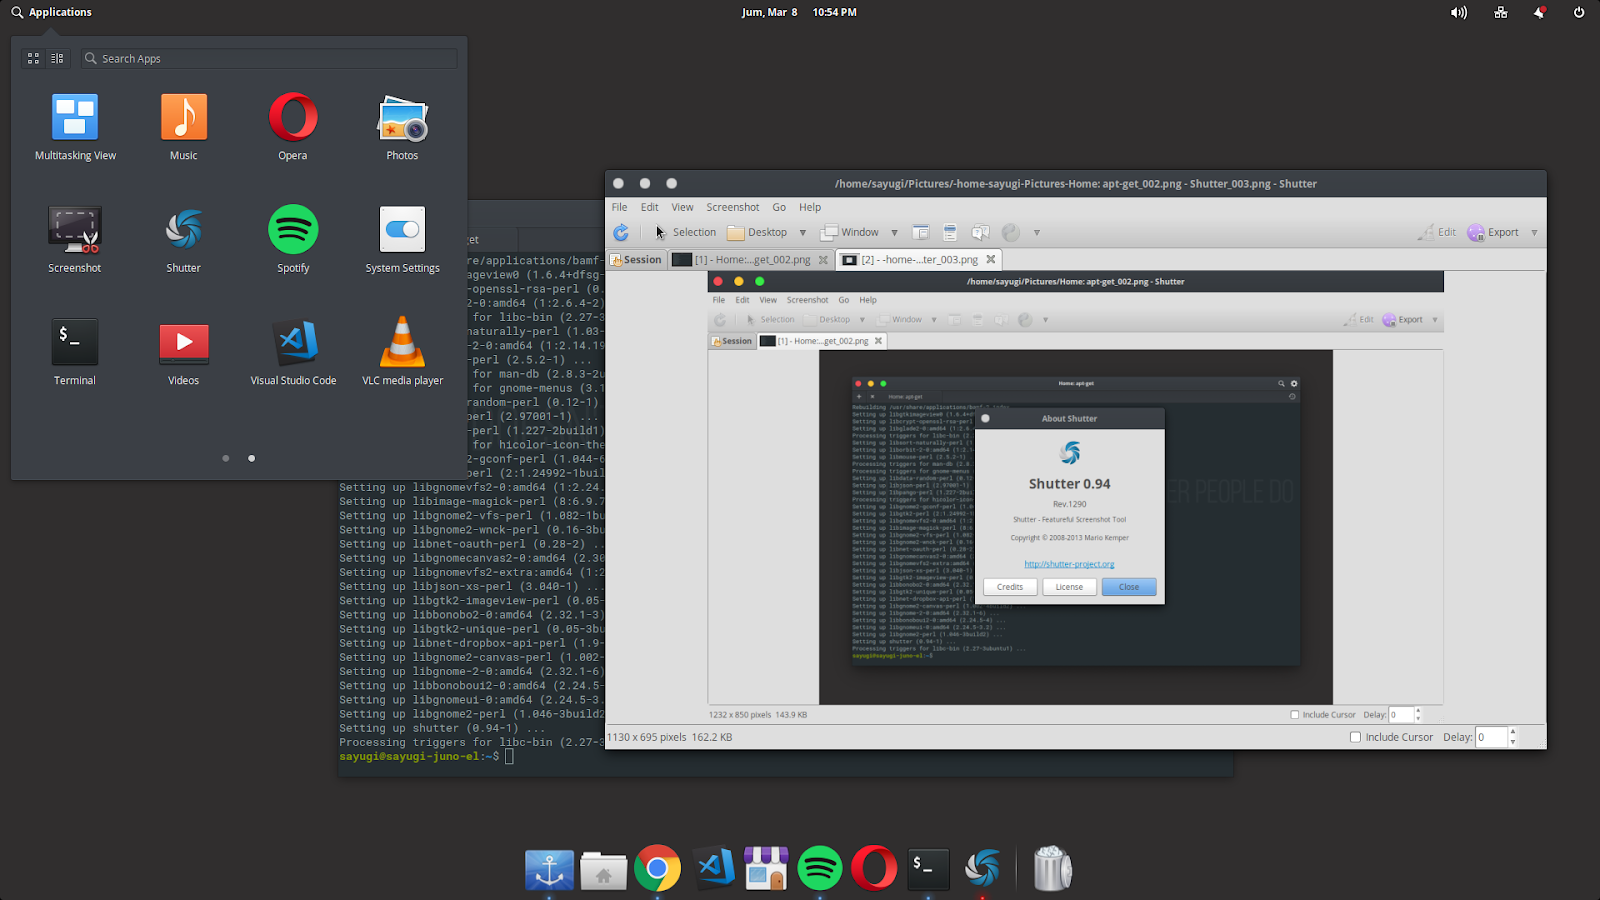The image size is (1600, 900).
Task: Launch Google Chrome from the dock
Action: pos(657,869)
